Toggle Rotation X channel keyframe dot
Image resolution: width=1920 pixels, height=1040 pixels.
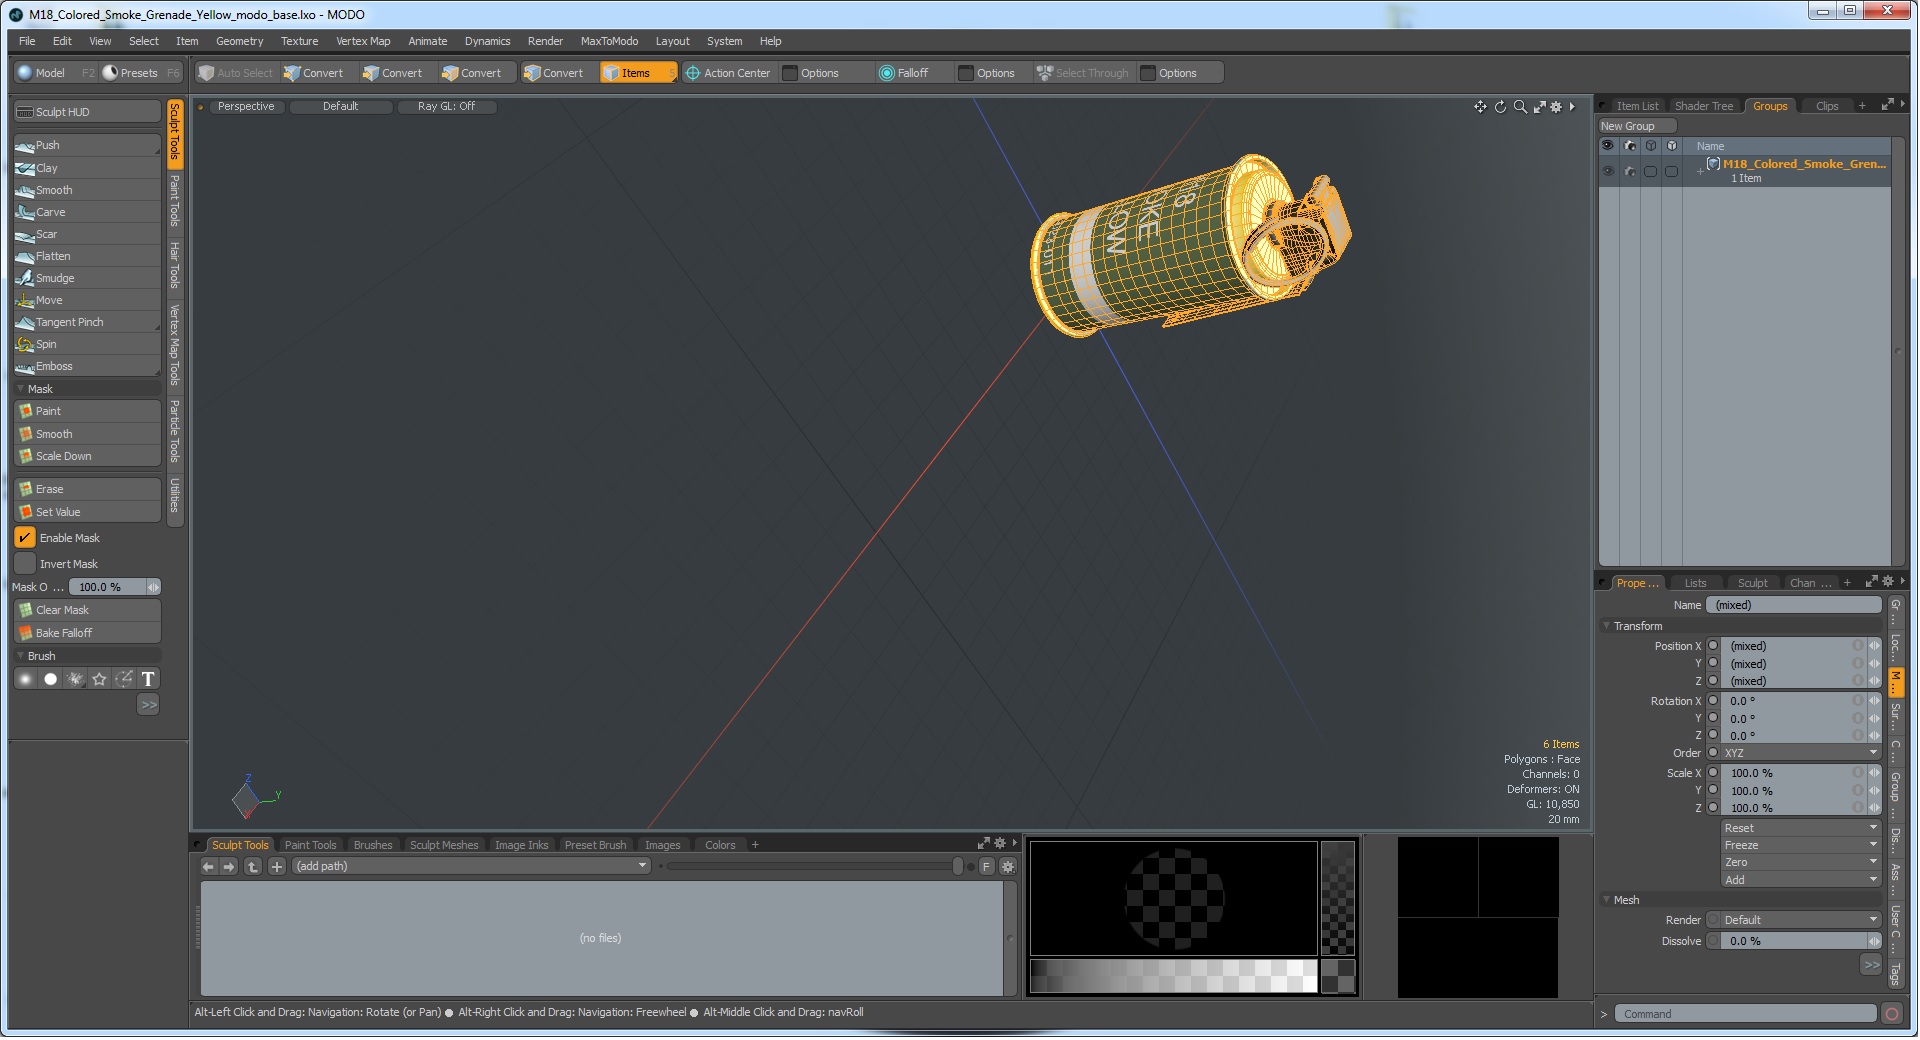[1713, 701]
